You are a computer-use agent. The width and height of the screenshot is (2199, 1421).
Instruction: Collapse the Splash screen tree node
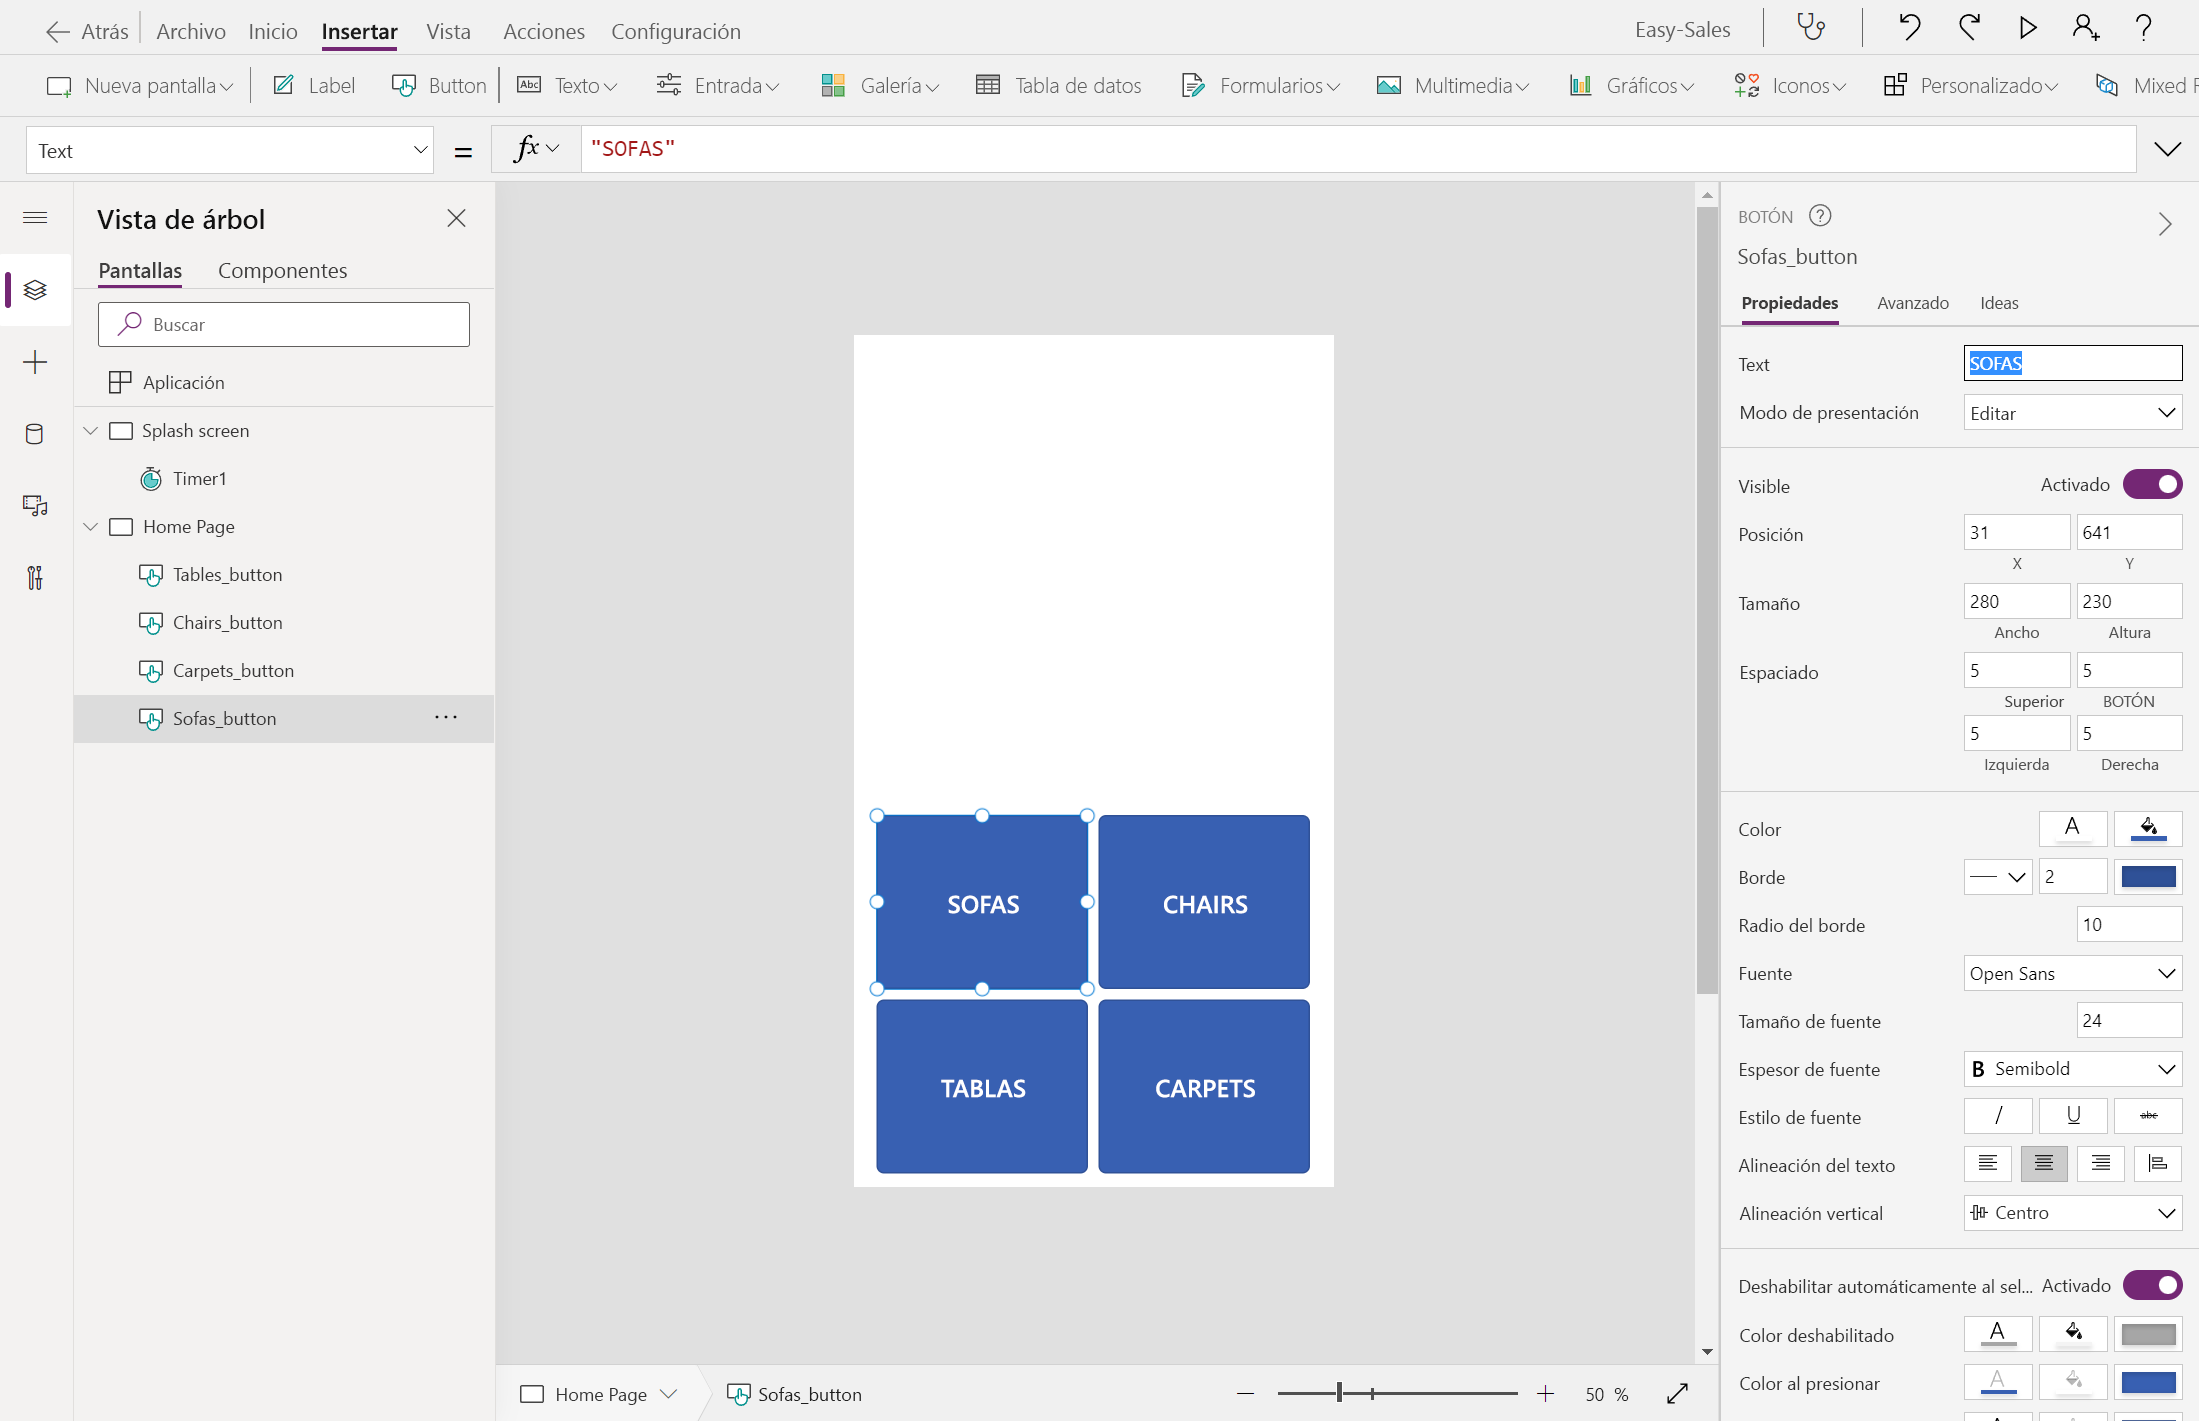tap(91, 430)
